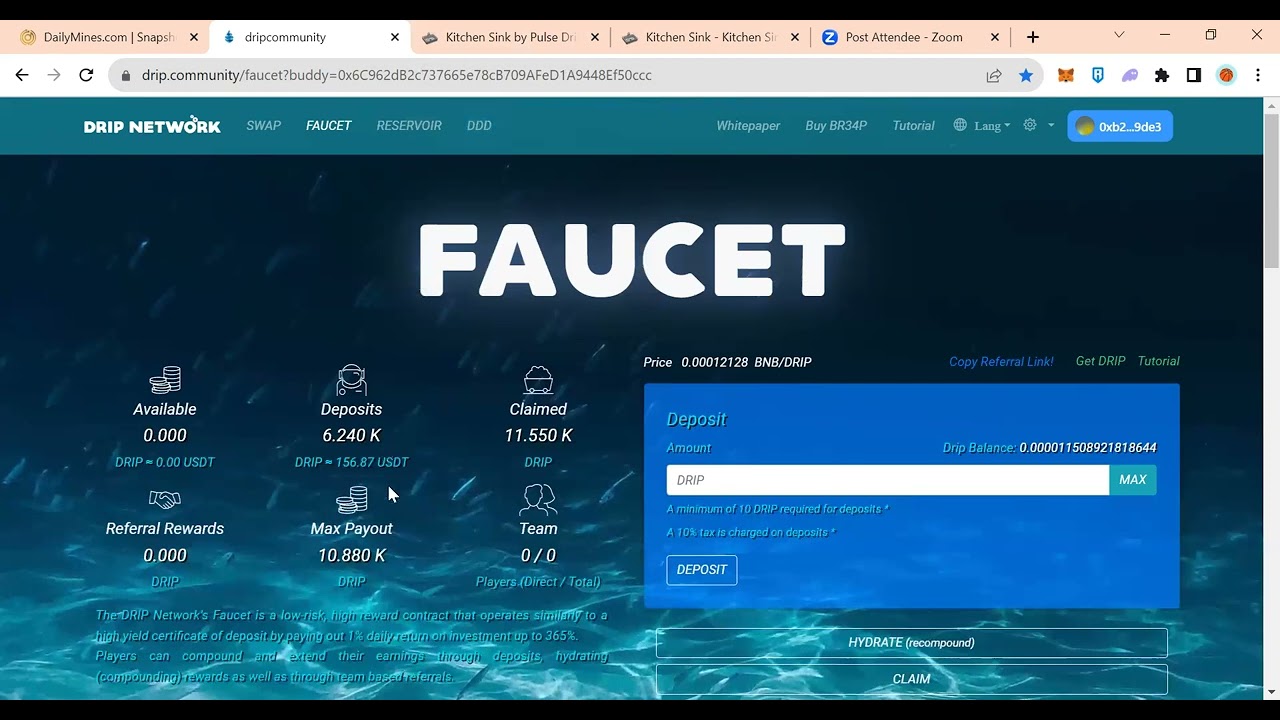This screenshot has width=1280, height=720.
Task: Toggle the browser side panel icon
Action: click(x=1194, y=75)
